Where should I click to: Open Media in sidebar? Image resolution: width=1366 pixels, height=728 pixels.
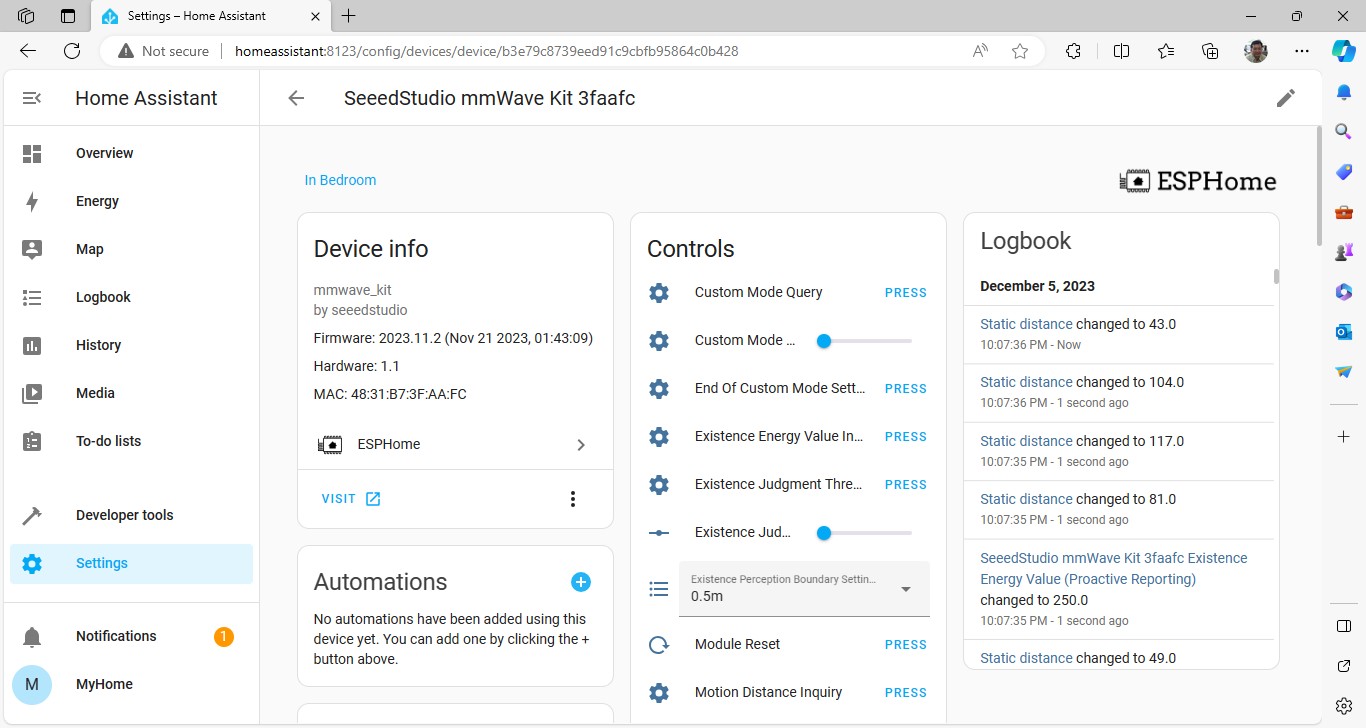131,393
